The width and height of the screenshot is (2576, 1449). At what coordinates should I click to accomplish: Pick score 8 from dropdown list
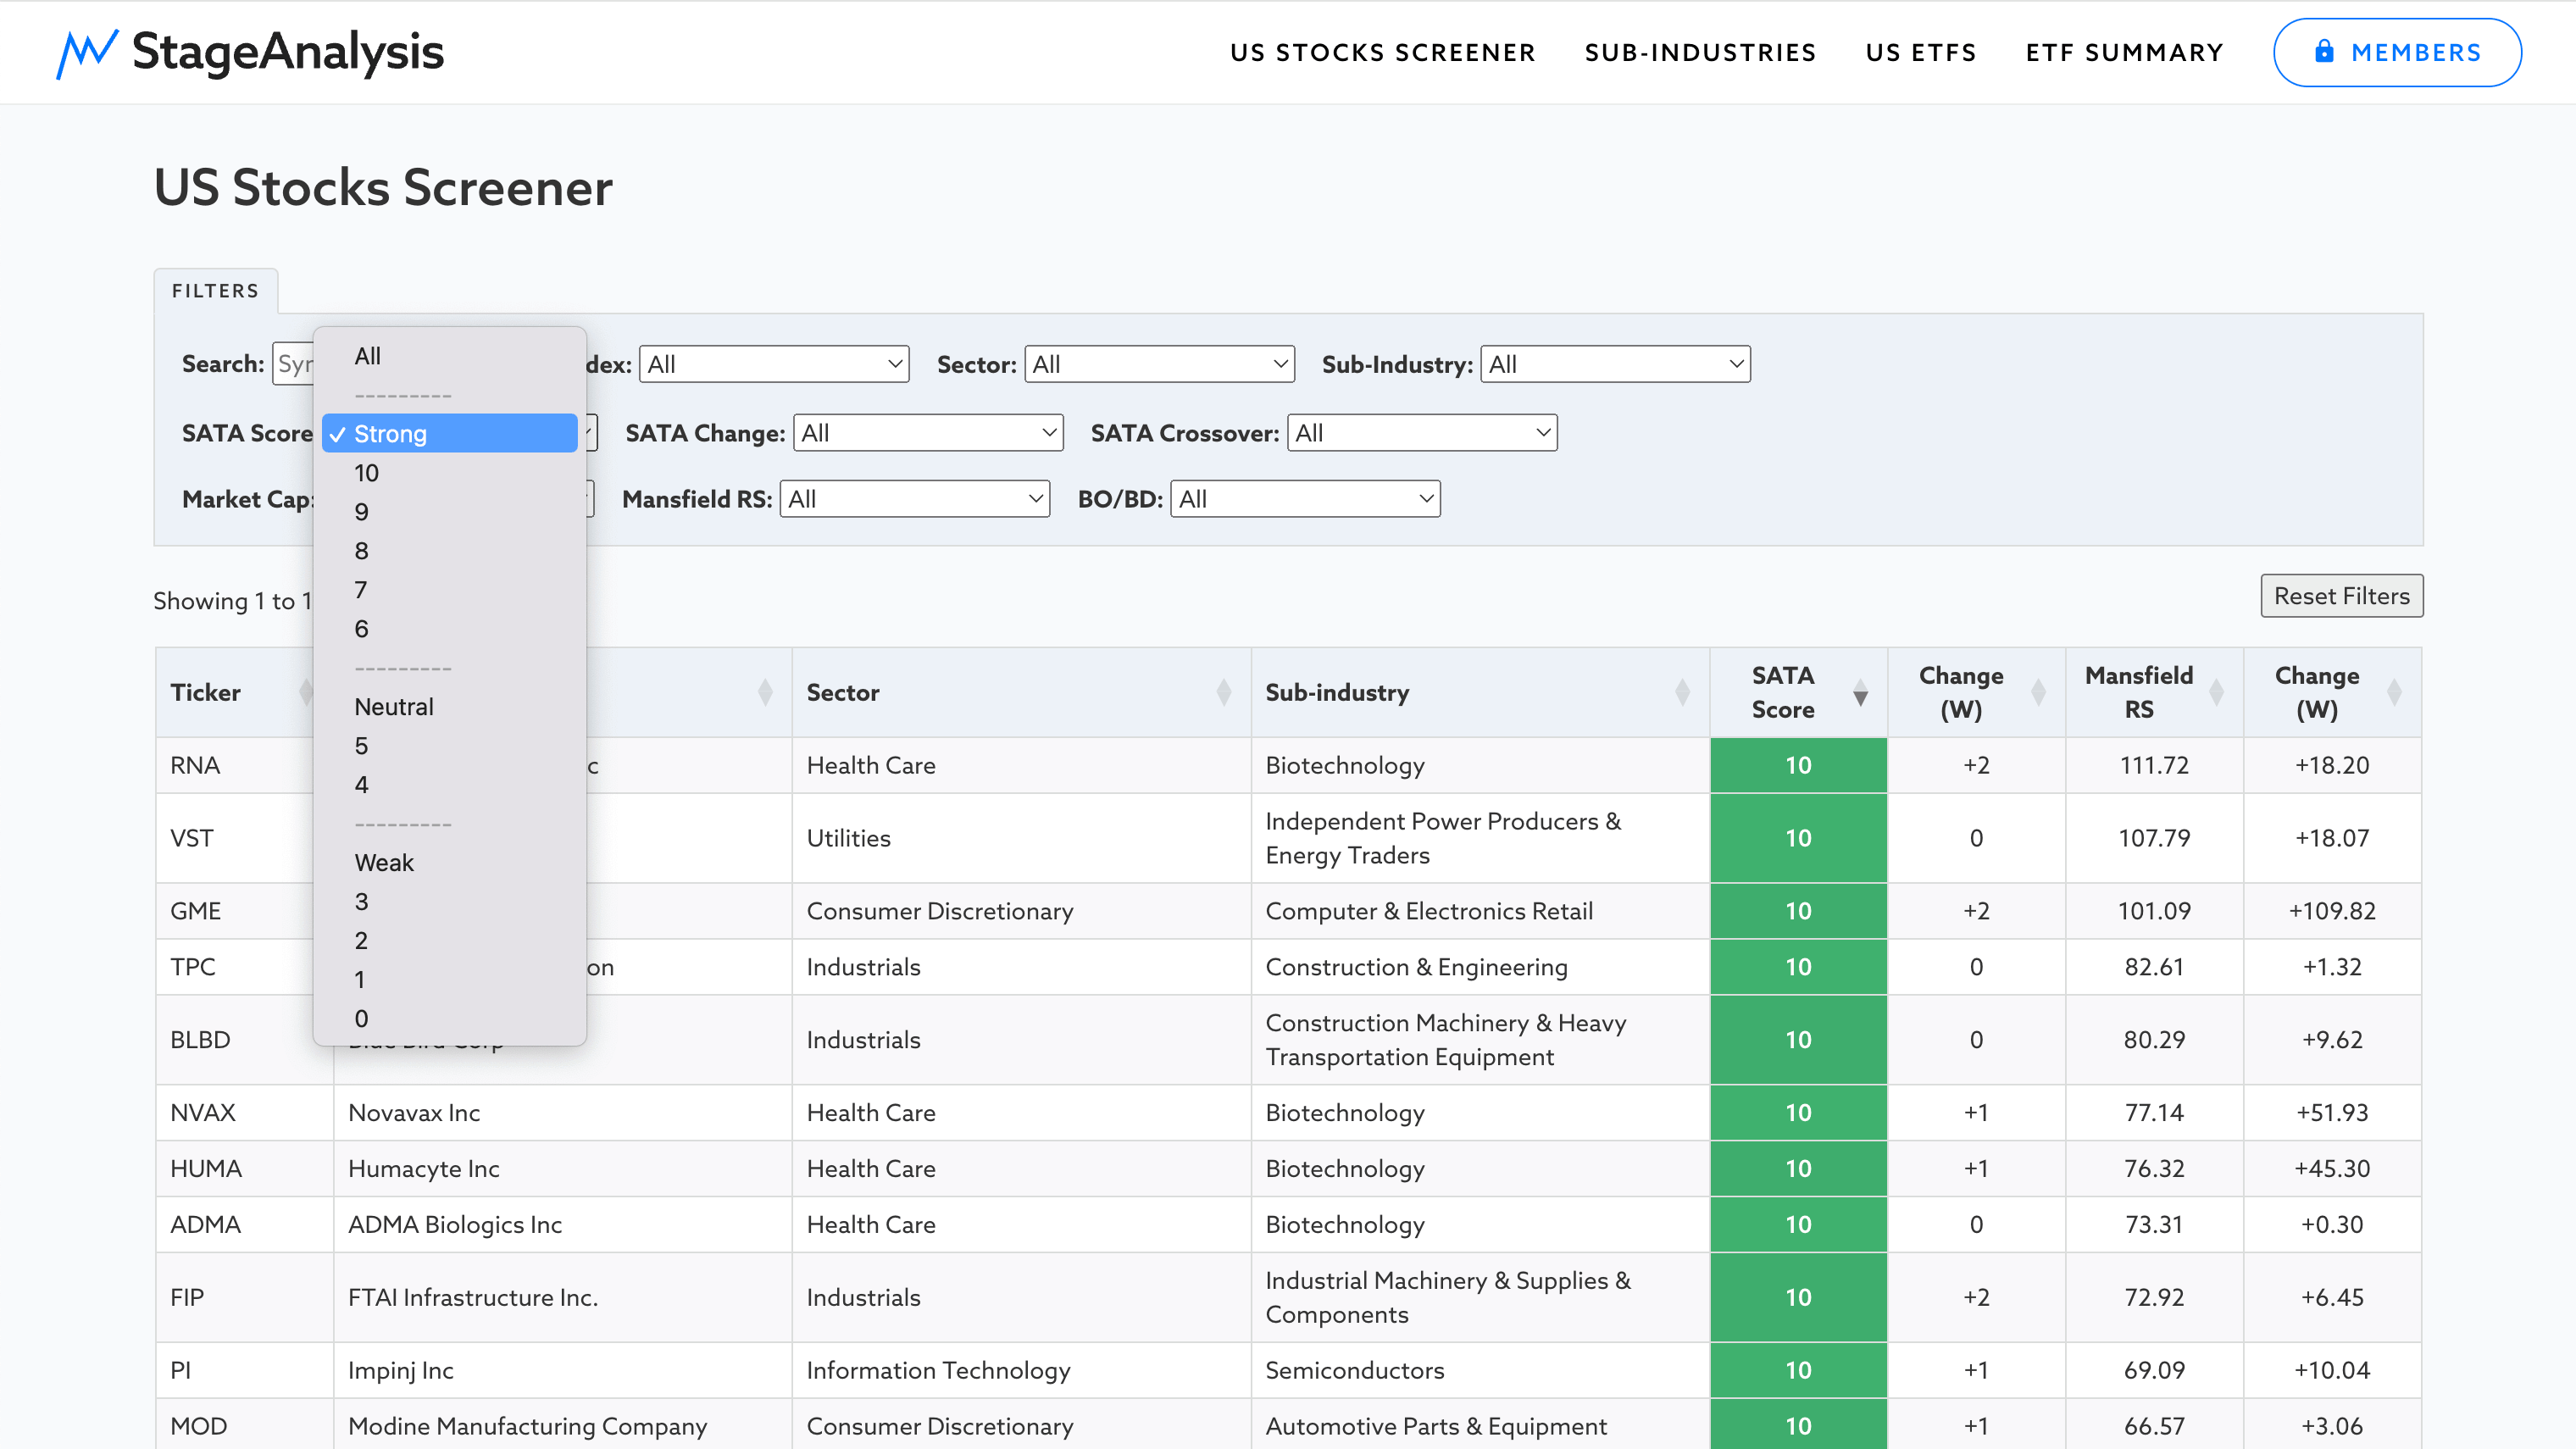click(x=361, y=551)
